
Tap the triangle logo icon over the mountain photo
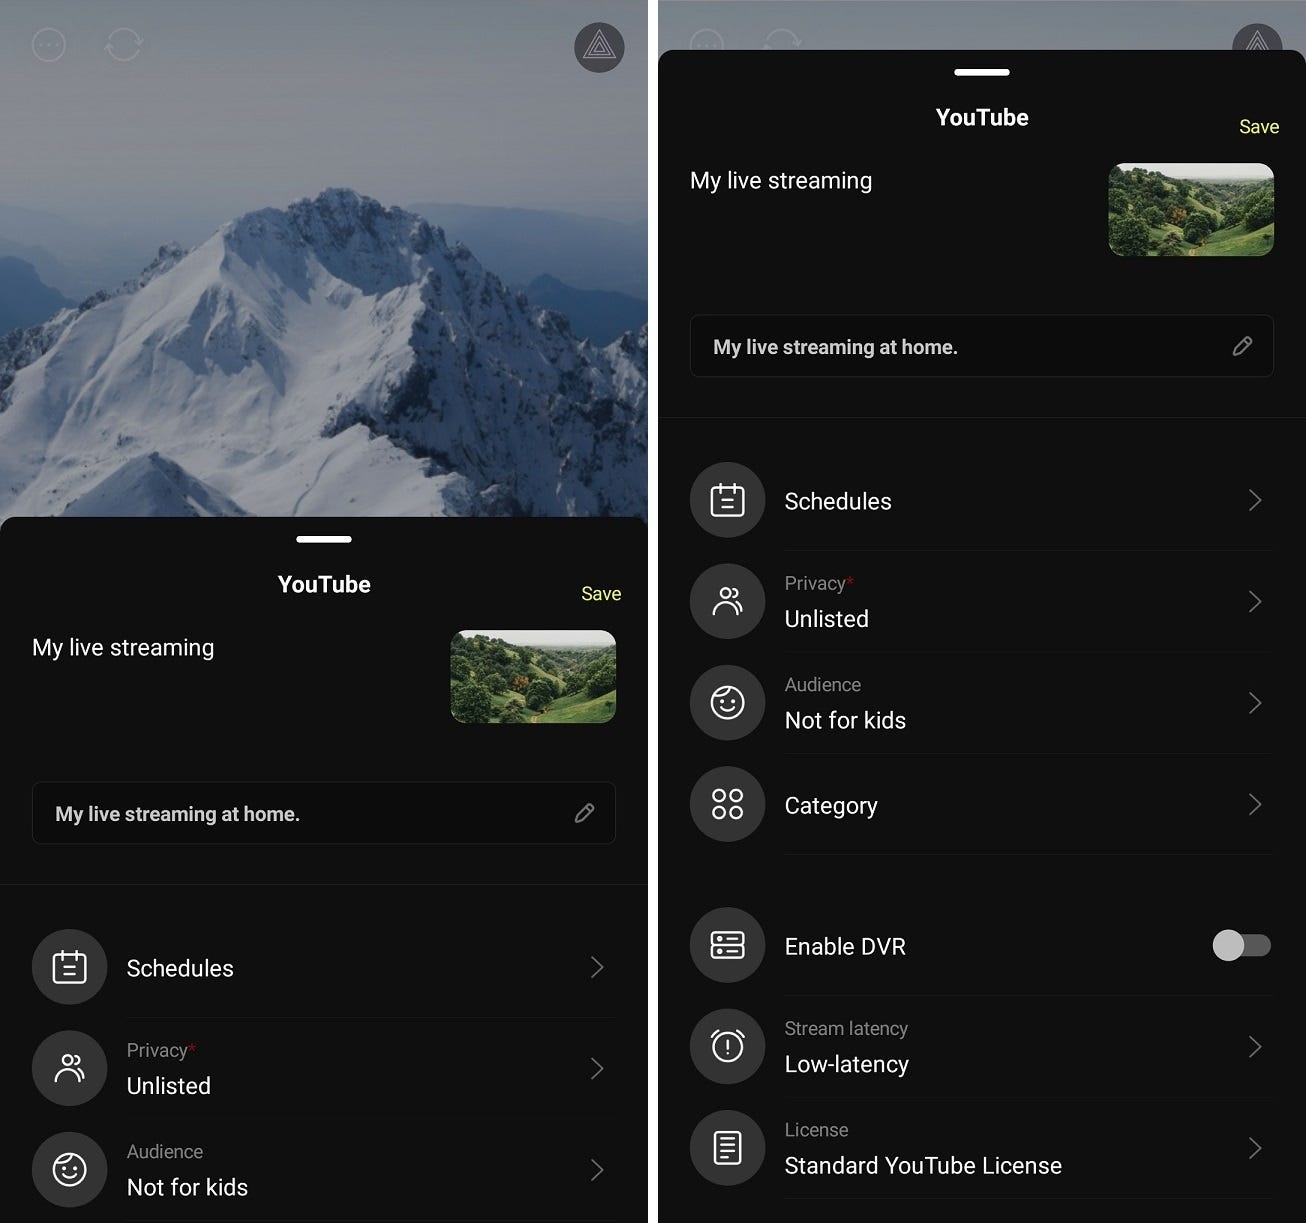(599, 47)
